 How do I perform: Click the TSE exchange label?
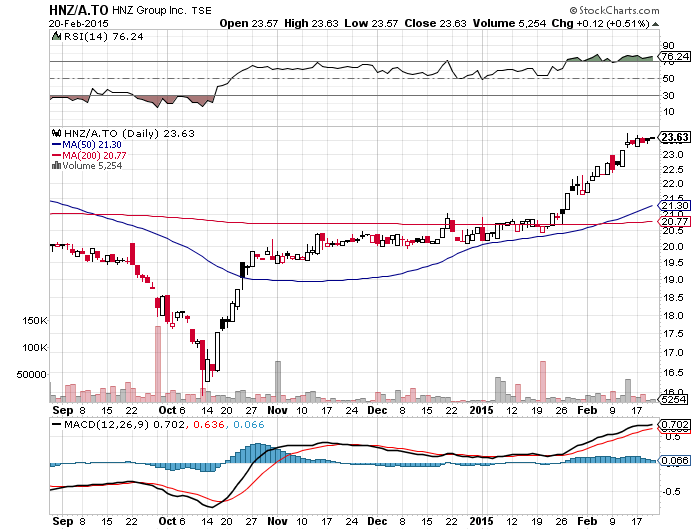(201, 10)
